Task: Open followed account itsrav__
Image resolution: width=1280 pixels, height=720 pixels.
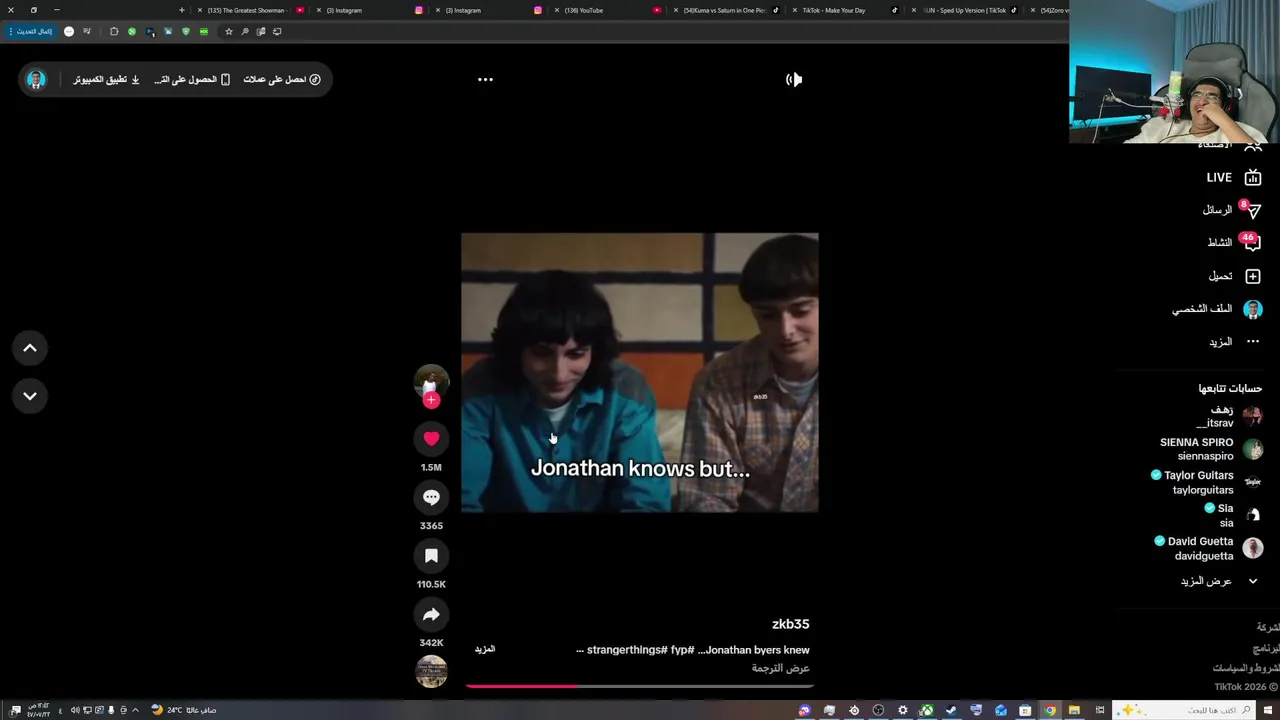Action: [1228, 416]
